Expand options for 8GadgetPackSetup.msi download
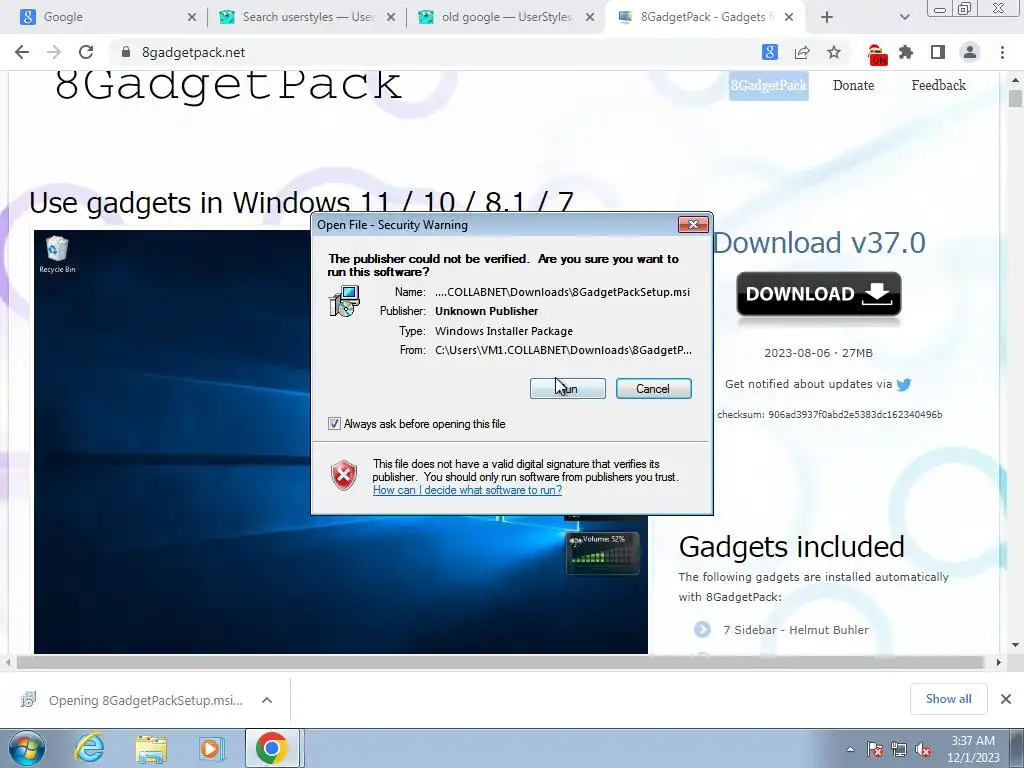The image size is (1024, 768). 267,700
